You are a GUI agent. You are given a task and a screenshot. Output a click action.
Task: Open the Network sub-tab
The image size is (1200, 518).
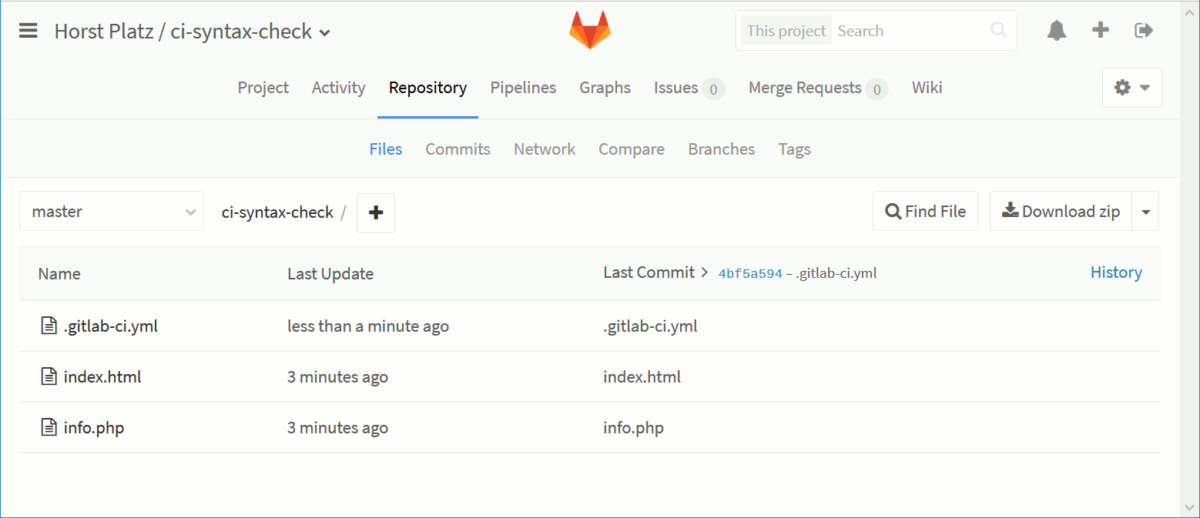(545, 149)
